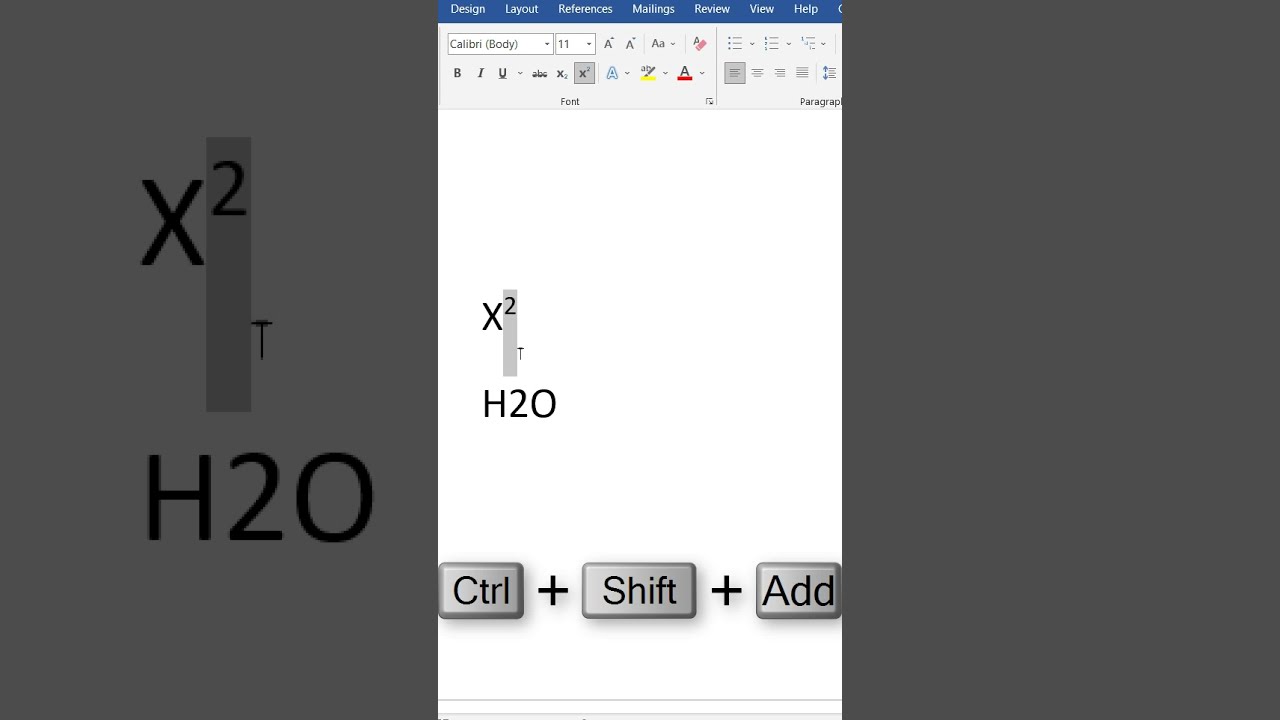Apply the red font color
This screenshot has height=720, width=1280.
pyautogui.click(x=685, y=73)
